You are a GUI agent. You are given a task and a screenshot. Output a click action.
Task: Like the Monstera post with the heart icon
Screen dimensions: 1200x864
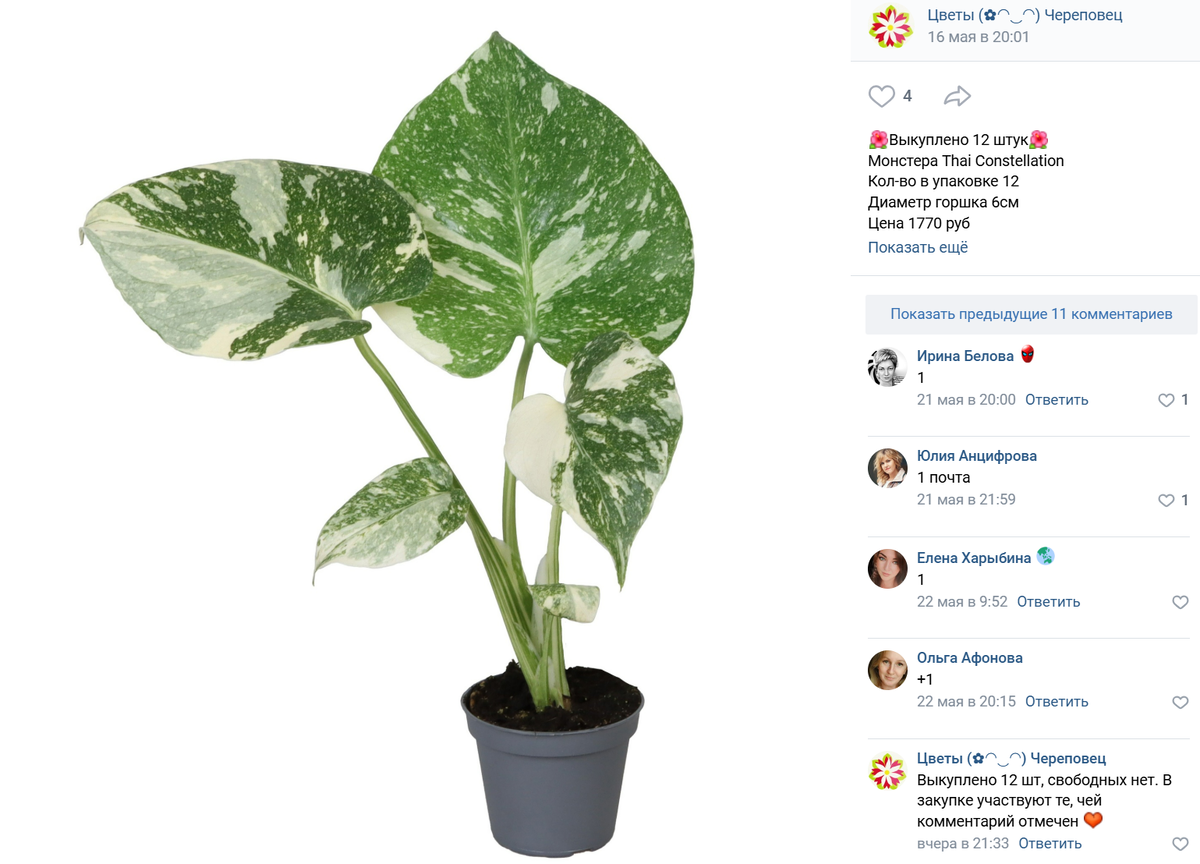881,96
